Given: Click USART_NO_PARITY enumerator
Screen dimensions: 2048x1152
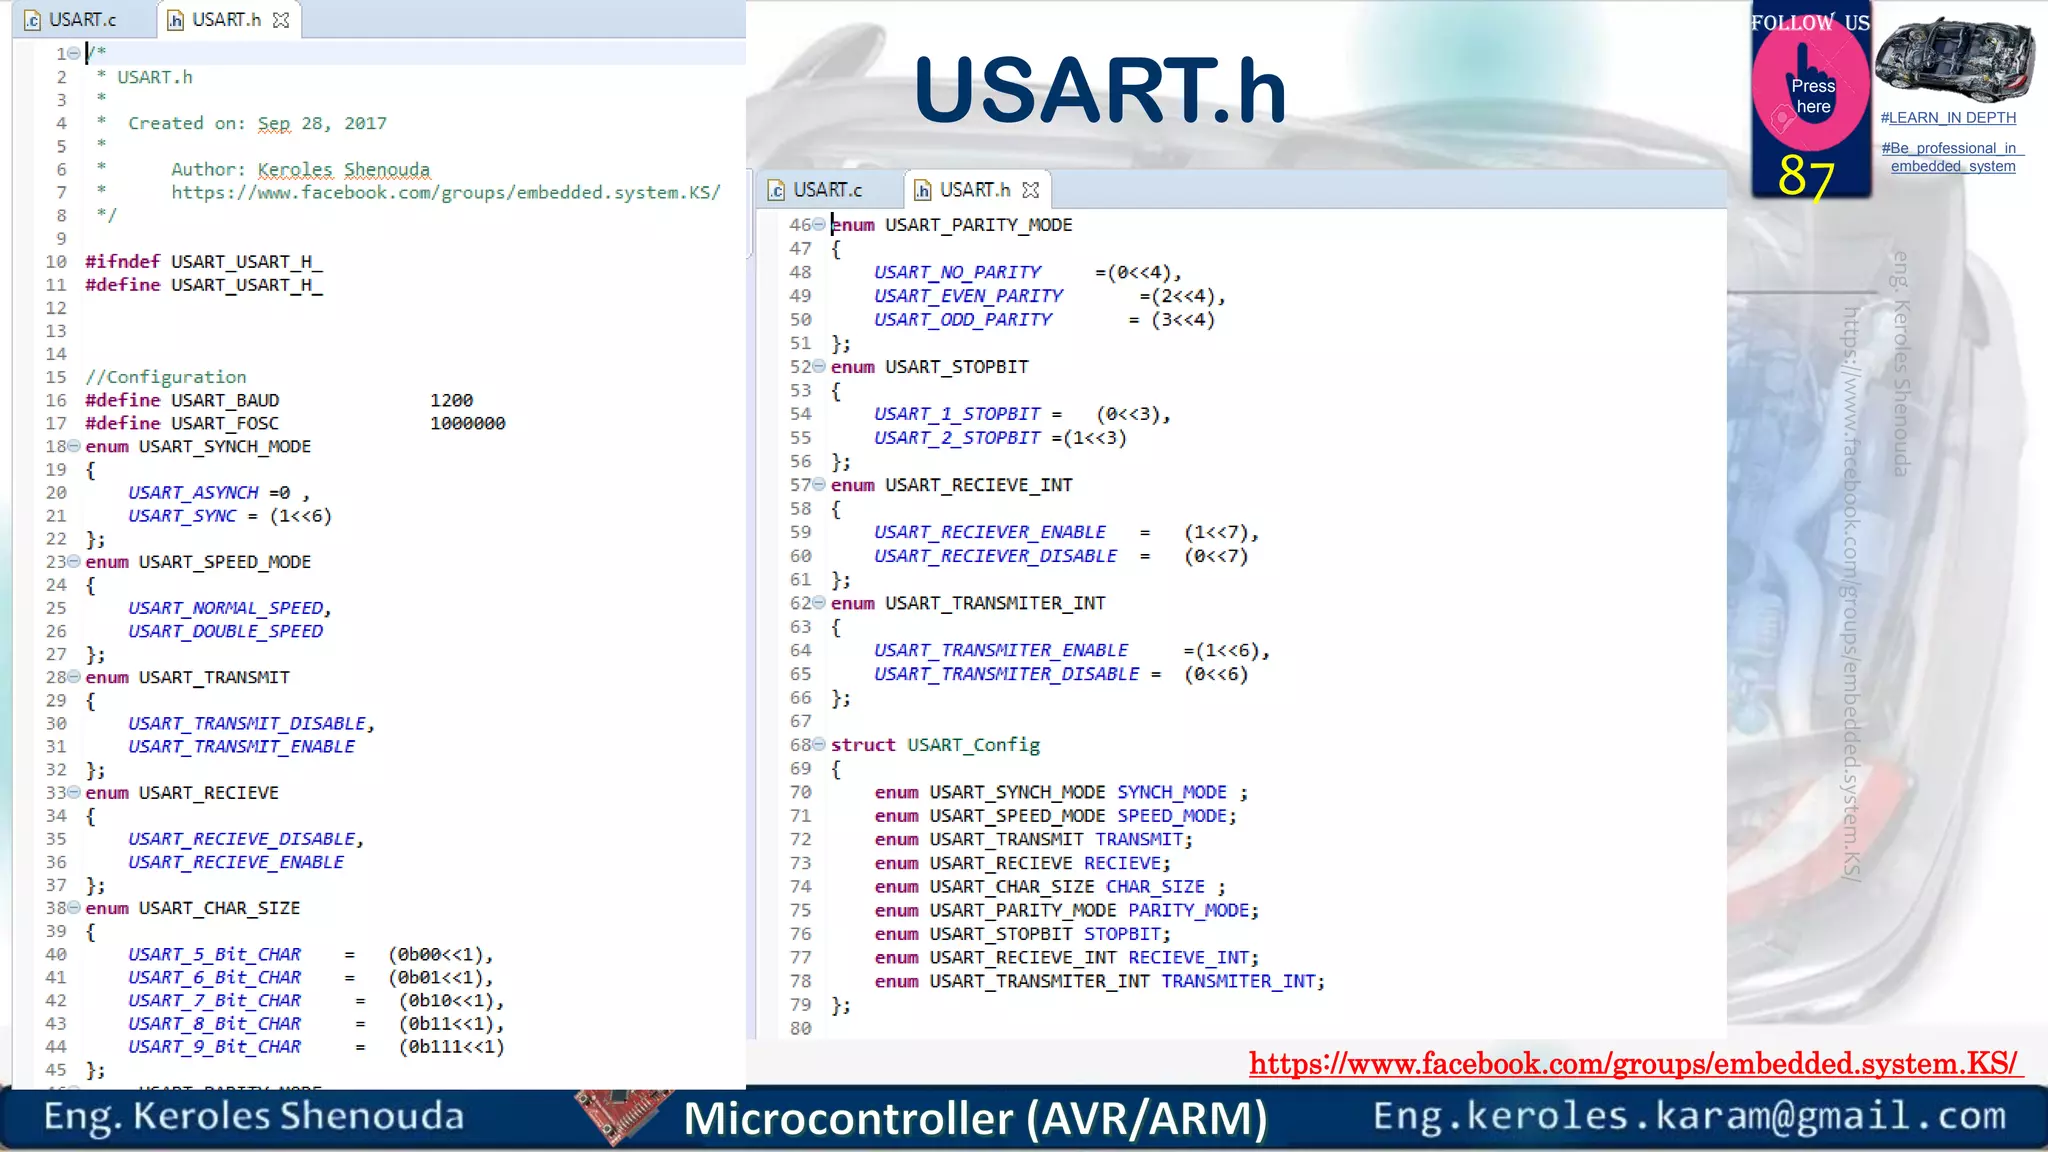Looking at the screenshot, I should tap(957, 272).
